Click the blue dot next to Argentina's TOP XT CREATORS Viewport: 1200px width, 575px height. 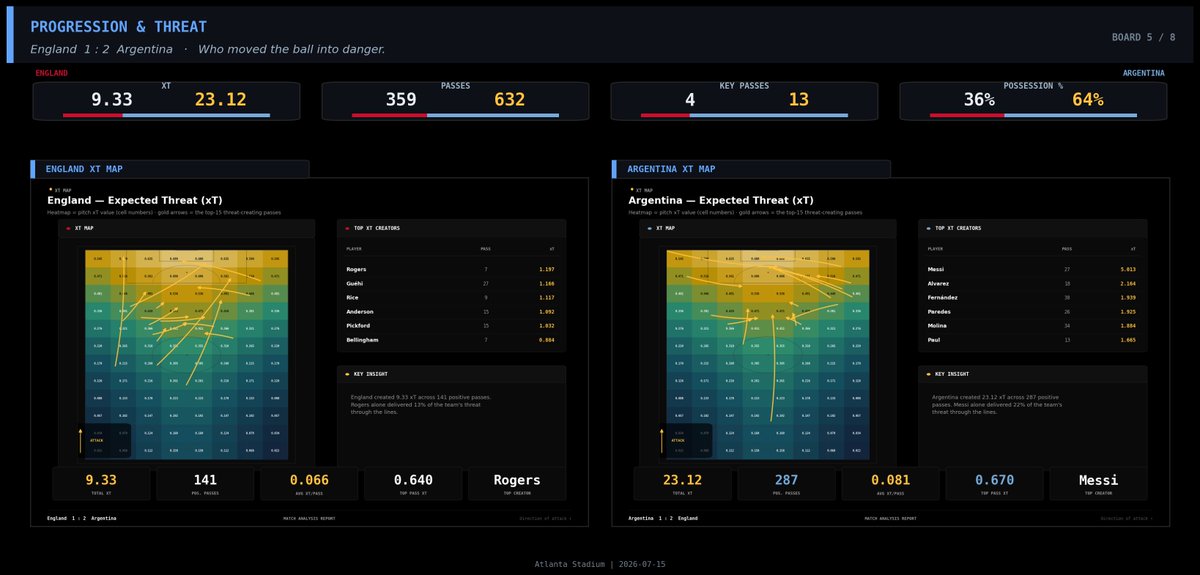pyautogui.click(x=928, y=228)
